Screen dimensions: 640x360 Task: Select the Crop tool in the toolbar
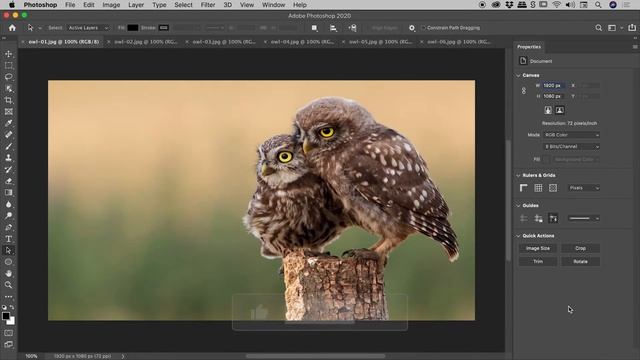click(8, 100)
